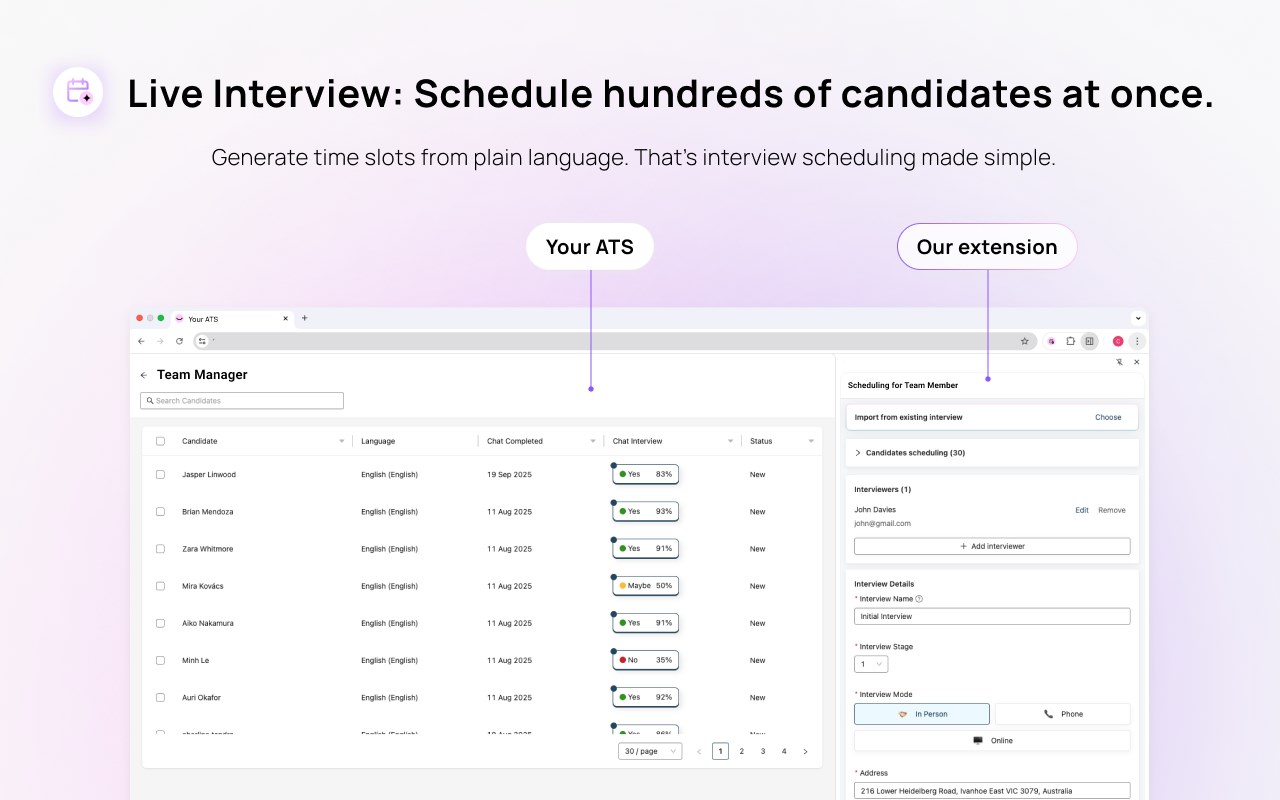
Task: Go to page 2 of candidates
Action: coord(742,751)
